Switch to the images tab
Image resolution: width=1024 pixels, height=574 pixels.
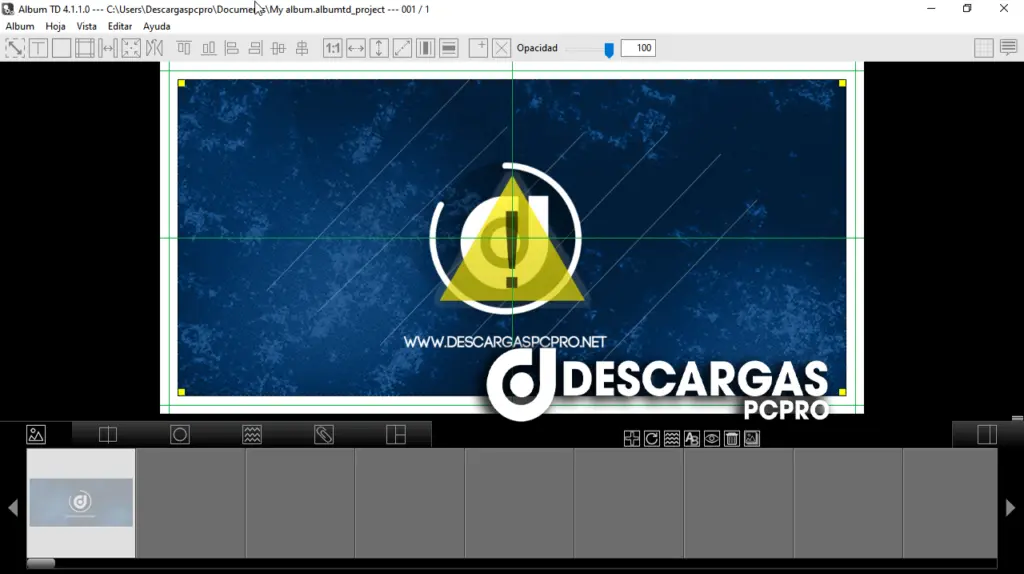coord(36,434)
